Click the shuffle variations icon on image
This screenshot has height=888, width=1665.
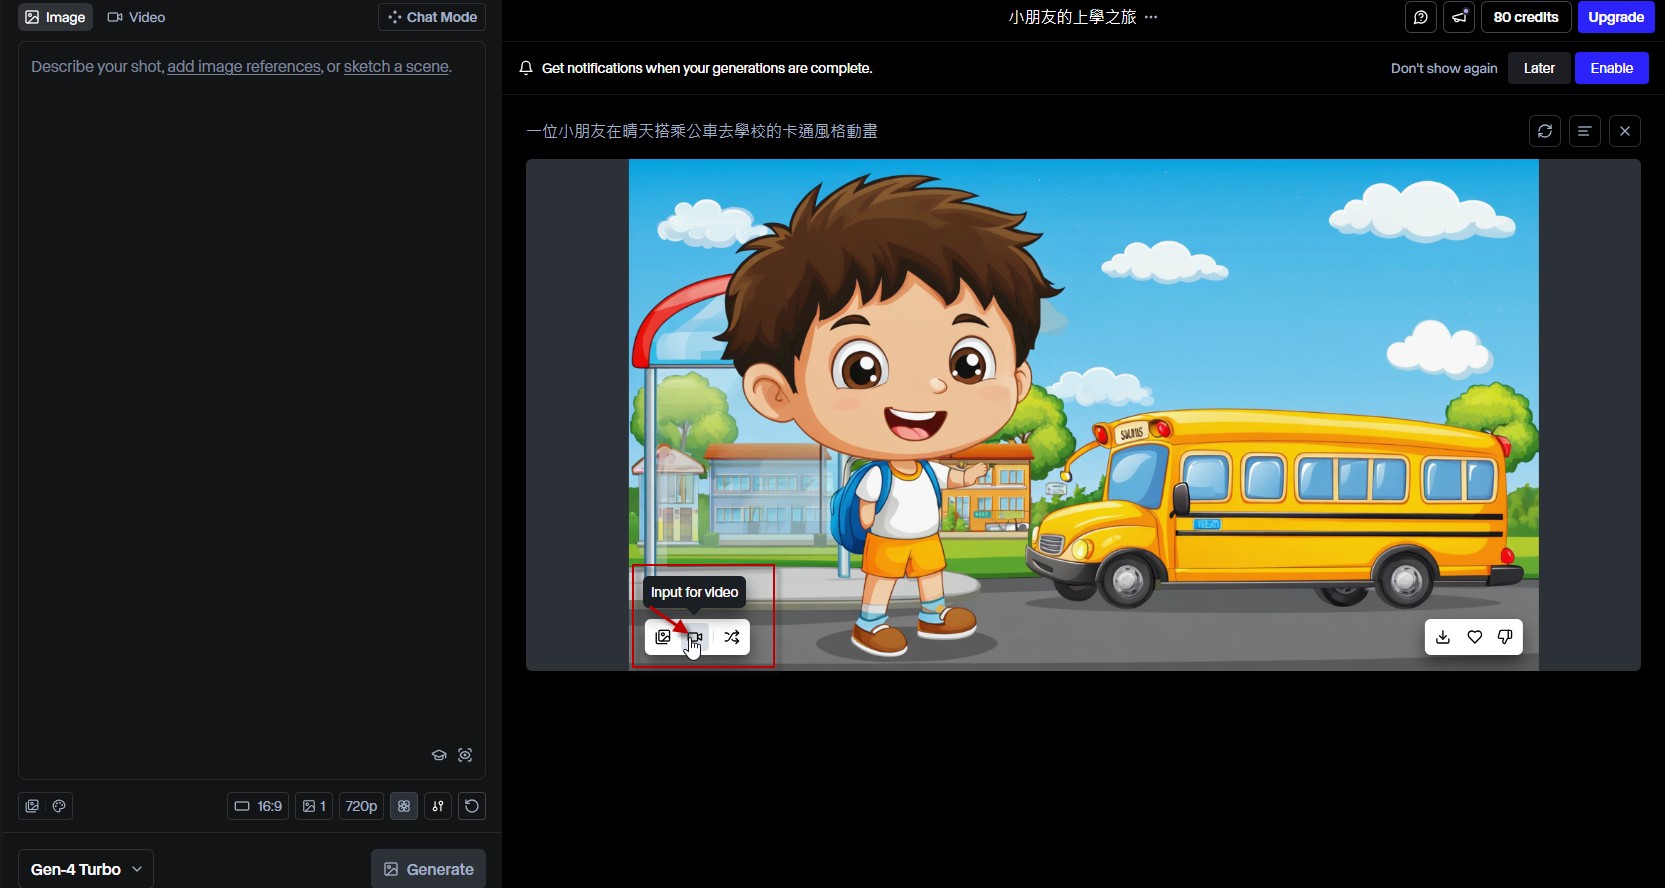click(732, 637)
